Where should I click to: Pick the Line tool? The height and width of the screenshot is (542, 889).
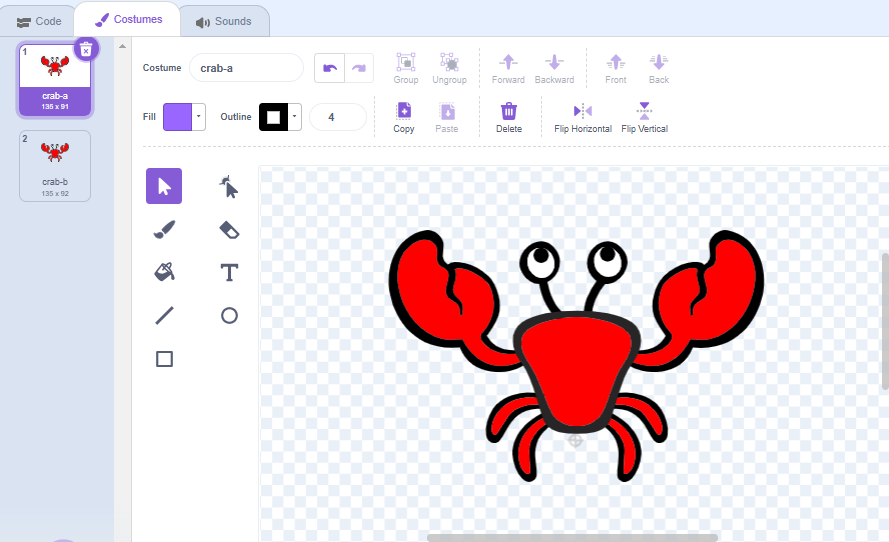coord(164,316)
